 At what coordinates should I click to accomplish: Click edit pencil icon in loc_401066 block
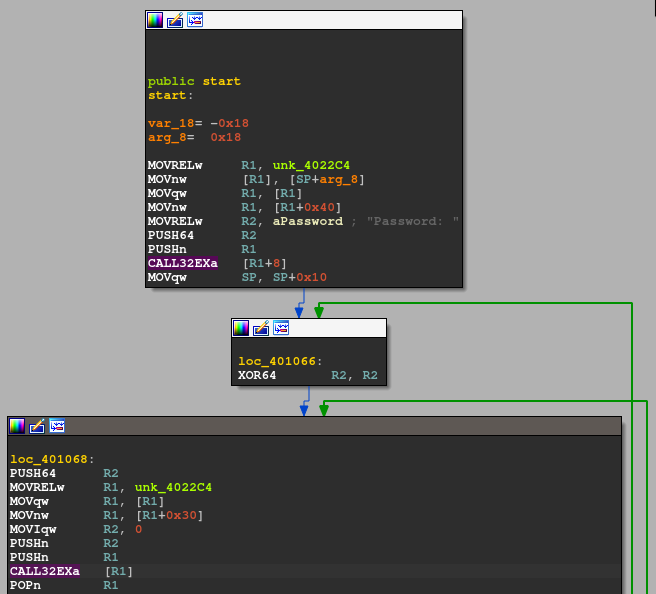pyautogui.click(x=261, y=328)
